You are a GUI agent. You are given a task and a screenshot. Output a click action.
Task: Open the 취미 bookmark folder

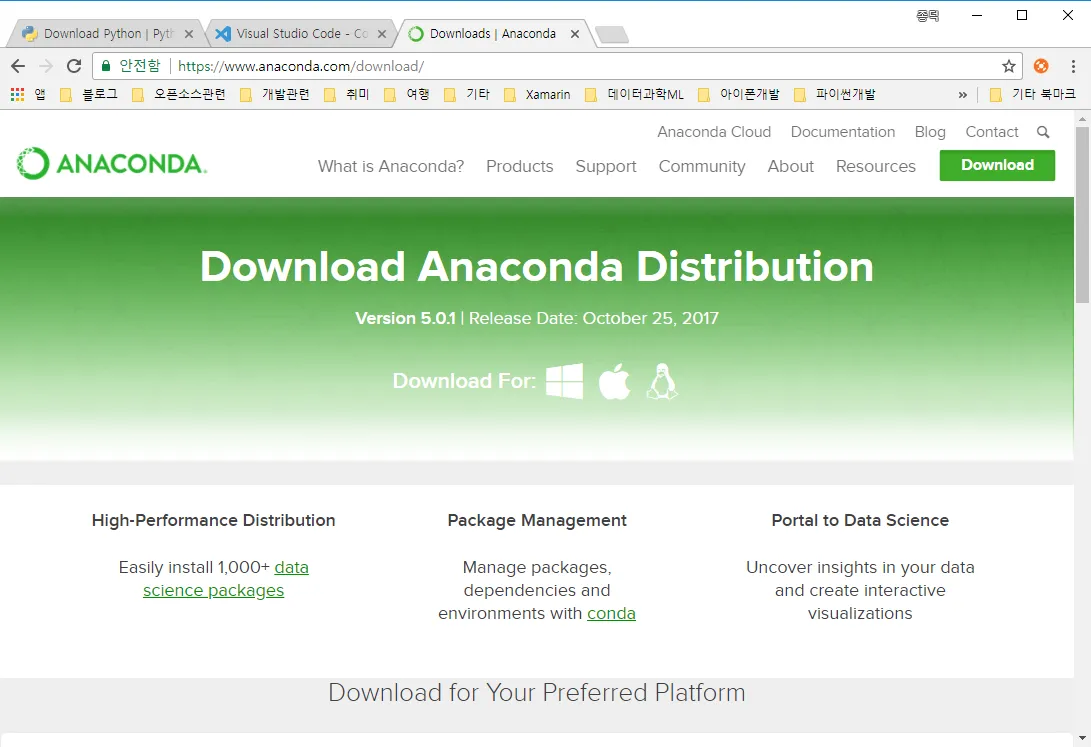(347, 94)
